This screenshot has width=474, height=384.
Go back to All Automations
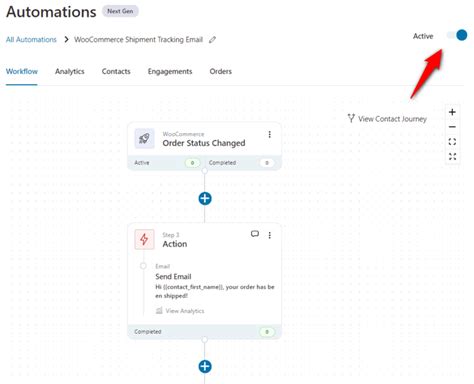pyautogui.click(x=31, y=39)
